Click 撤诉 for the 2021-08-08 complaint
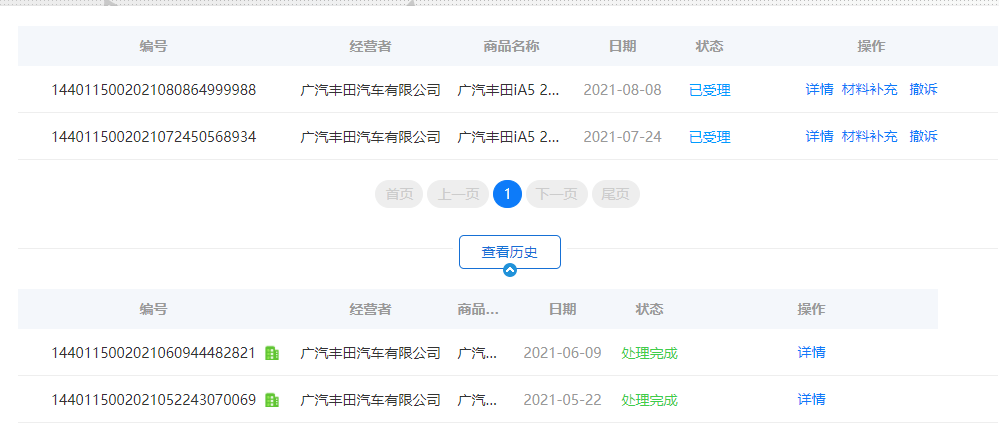 (924, 90)
